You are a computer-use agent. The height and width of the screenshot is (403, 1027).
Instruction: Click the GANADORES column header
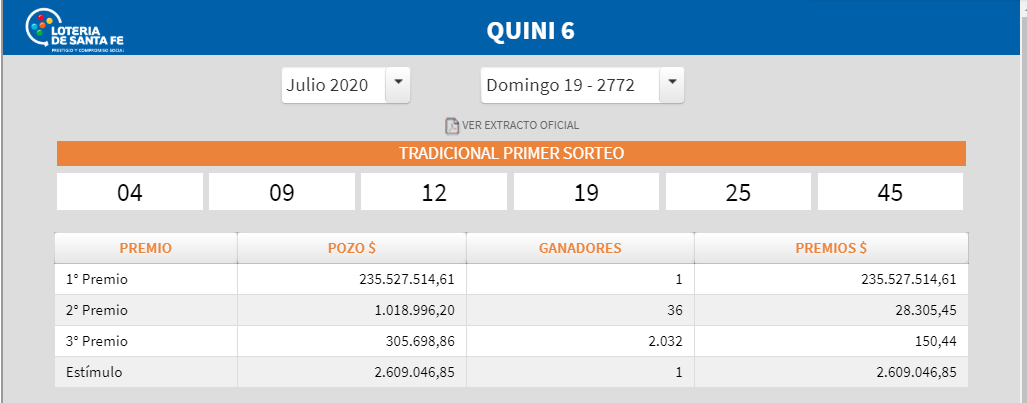580,247
